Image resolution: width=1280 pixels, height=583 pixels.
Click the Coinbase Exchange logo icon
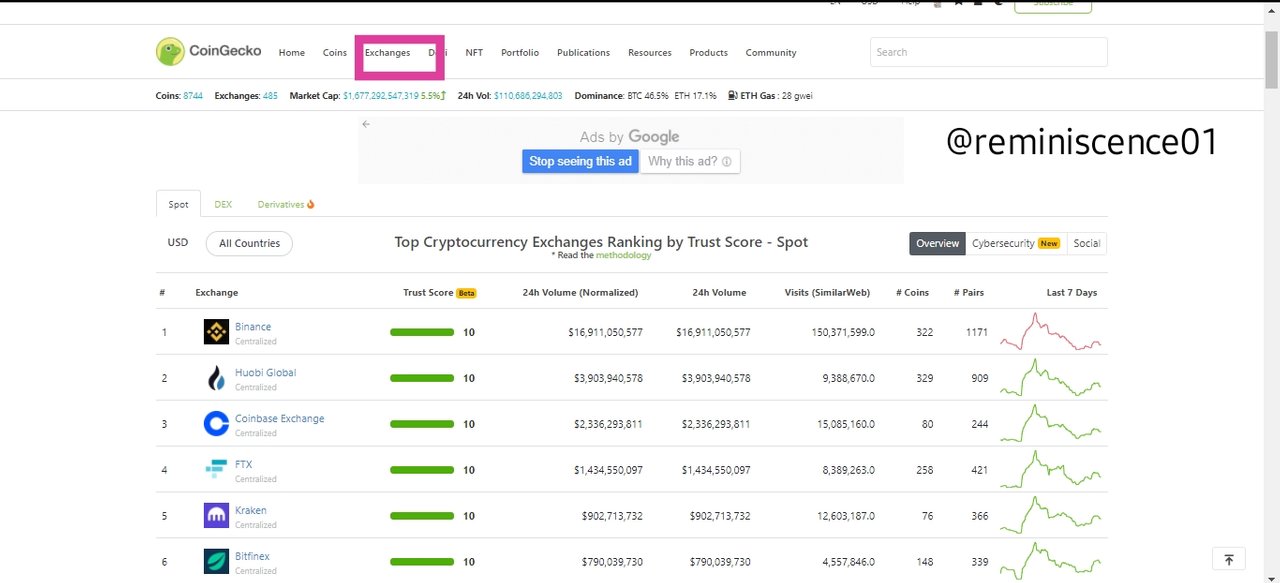coord(216,424)
